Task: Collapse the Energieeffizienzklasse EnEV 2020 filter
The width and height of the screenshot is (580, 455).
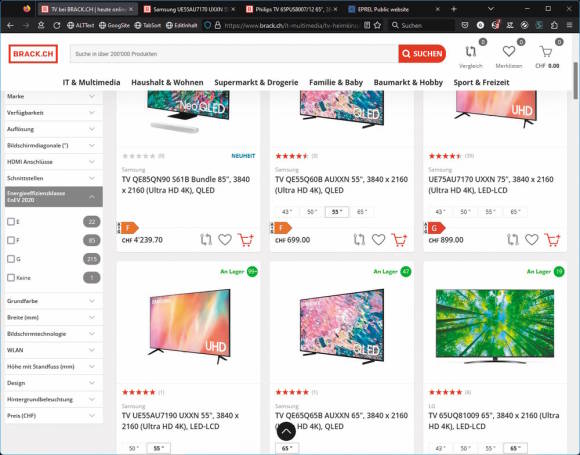Action: [x=54, y=196]
